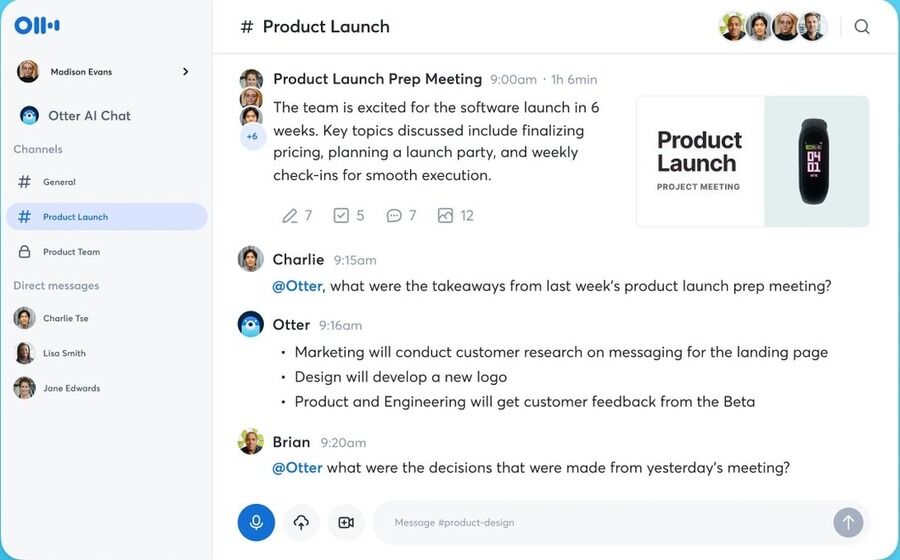Click the video camera icon

(x=346, y=522)
